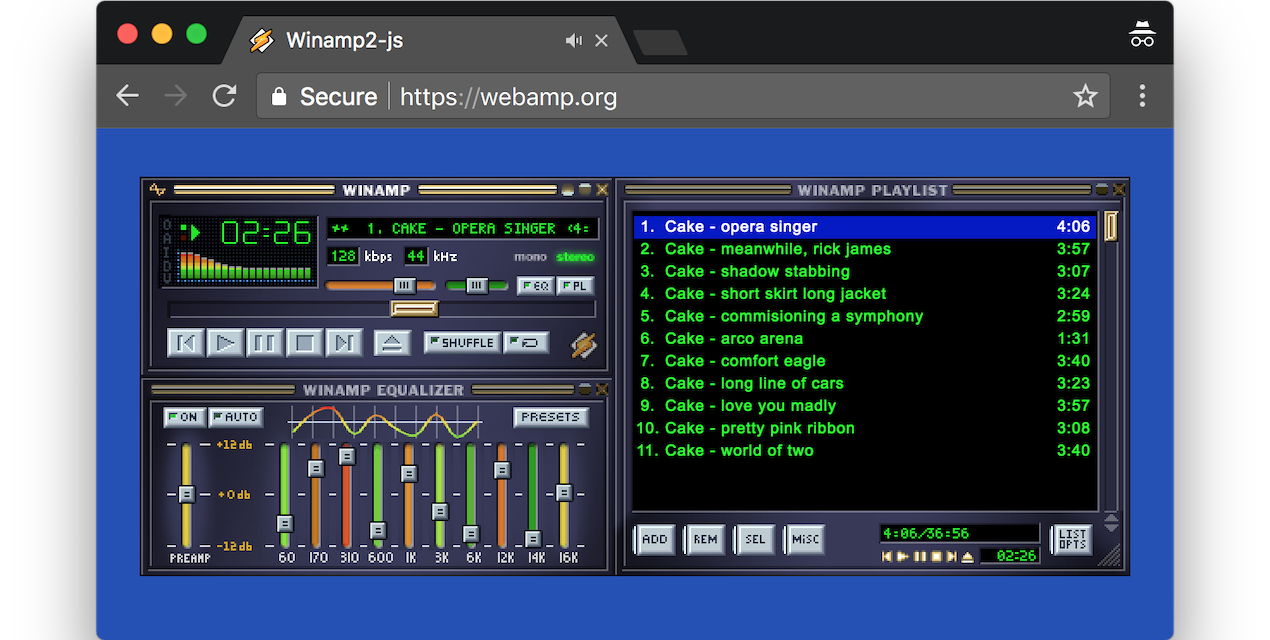The image size is (1270, 640).
Task: Reload the webamp.org page
Action: click(224, 96)
